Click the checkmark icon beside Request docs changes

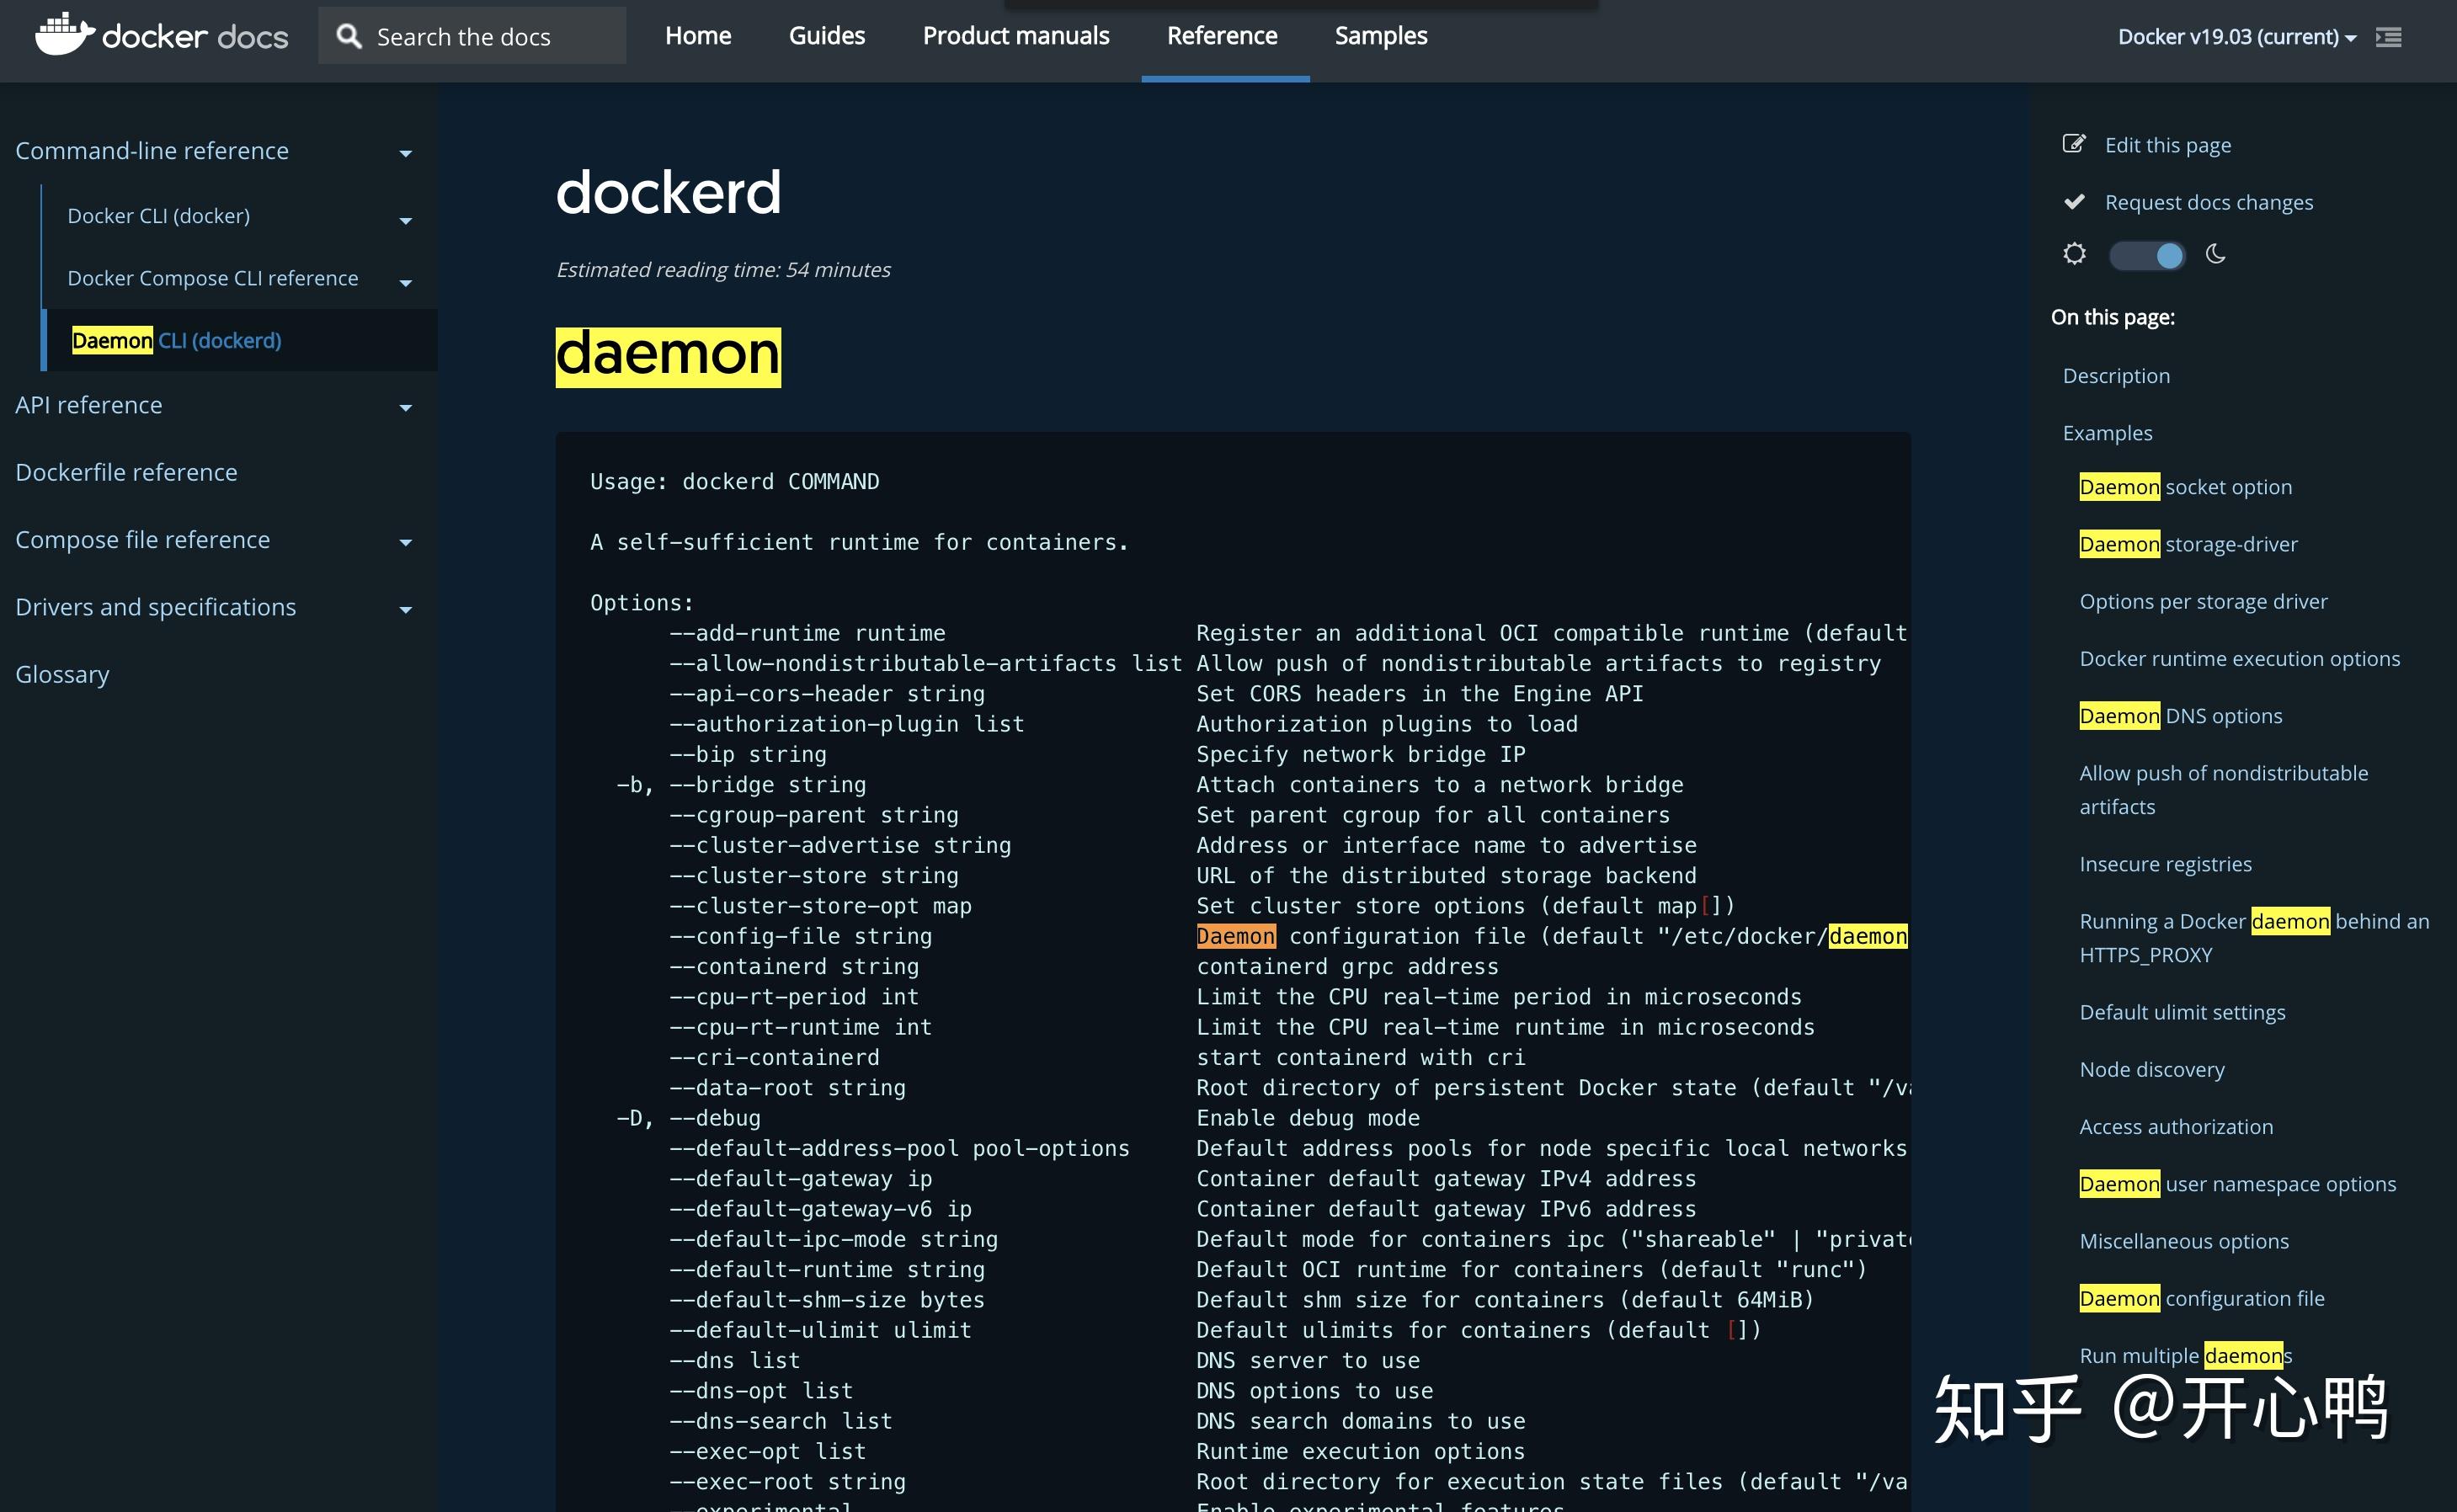pos(2074,201)
